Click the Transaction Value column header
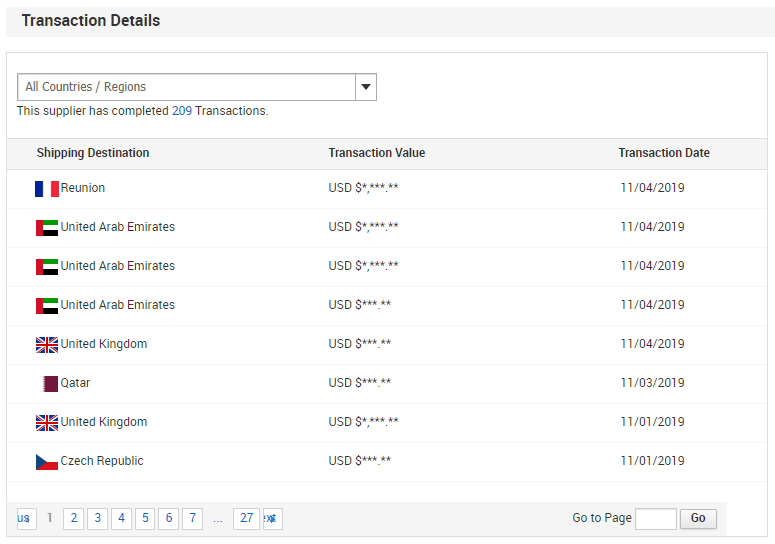The image size is (775, 544). point(377,153)
